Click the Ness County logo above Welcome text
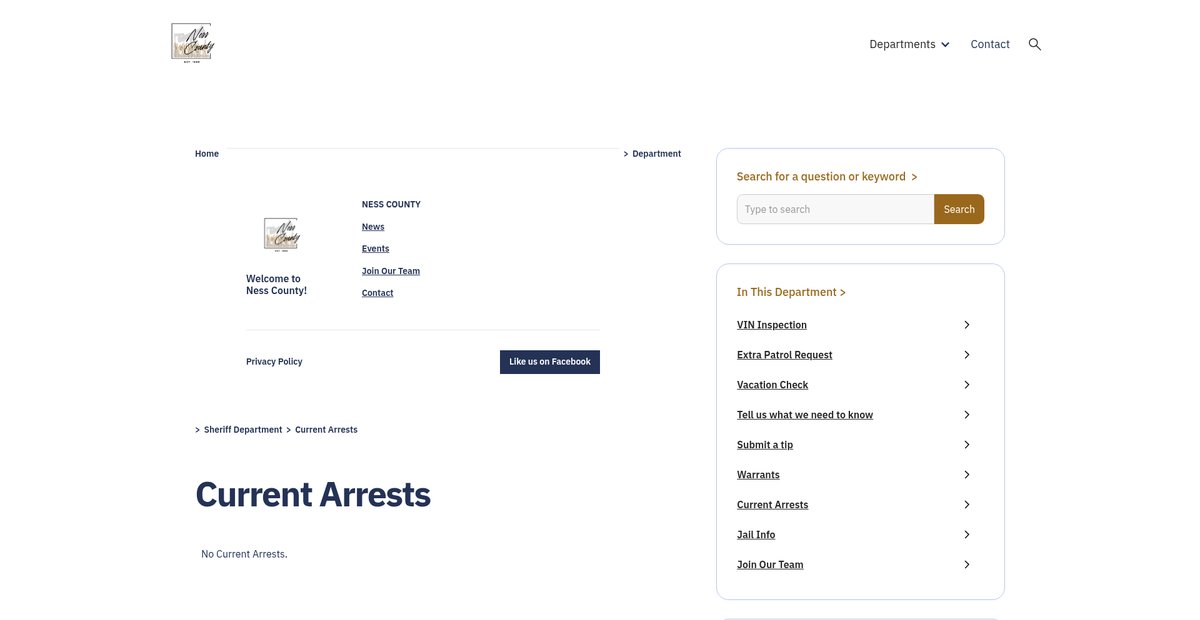This screenshot has height=620, width=1200. pos(282,235)
